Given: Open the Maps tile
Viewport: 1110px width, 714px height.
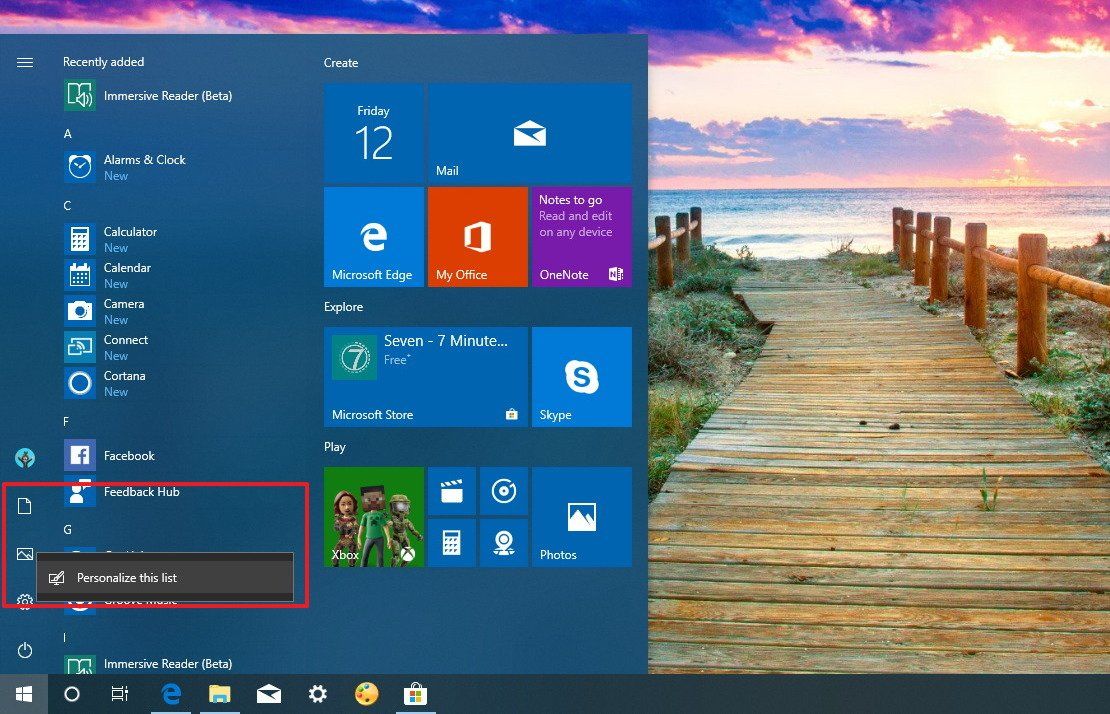Looking at the screenshot, I should [504, 542].
